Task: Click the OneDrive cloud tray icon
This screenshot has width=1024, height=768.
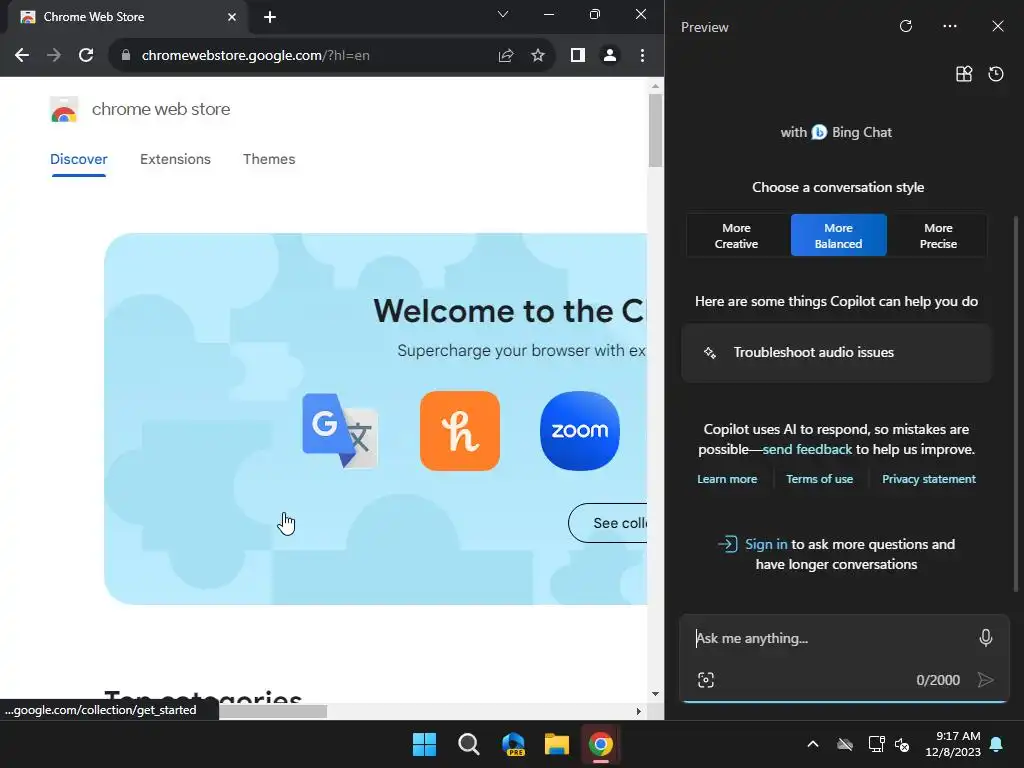Action: pos(845,744)
